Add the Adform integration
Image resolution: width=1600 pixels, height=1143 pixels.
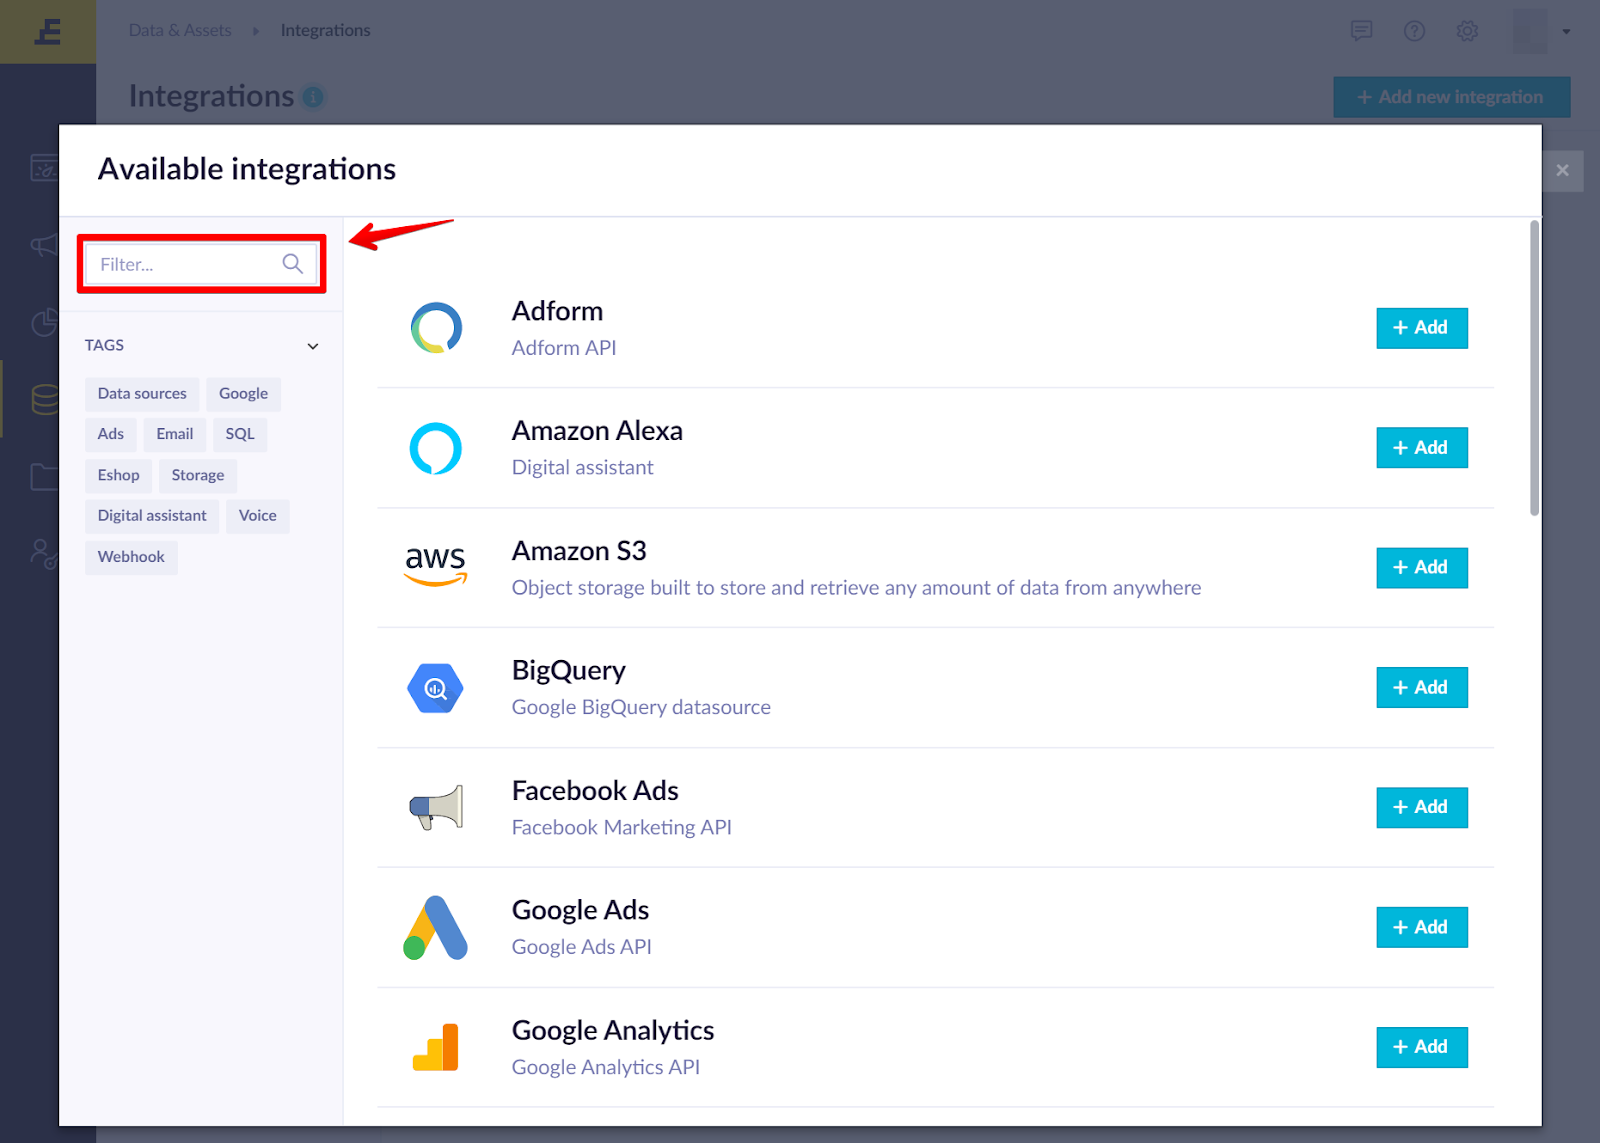point(1421,328)
